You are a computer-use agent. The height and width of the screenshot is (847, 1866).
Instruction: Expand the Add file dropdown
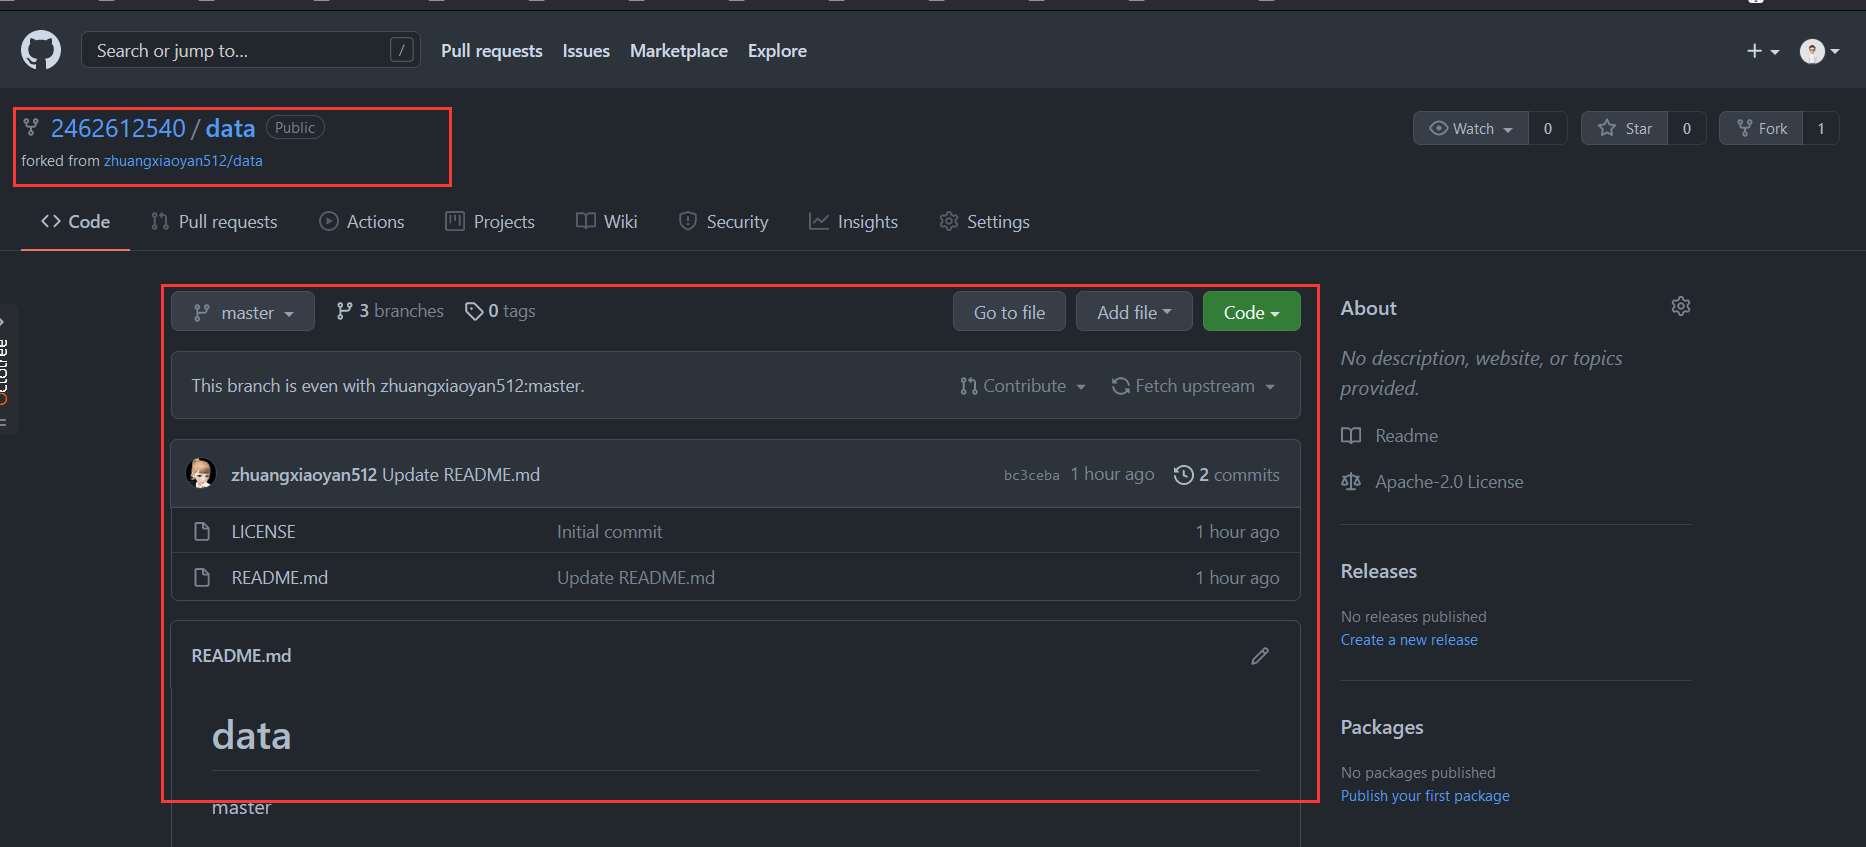click(1134, 312)
